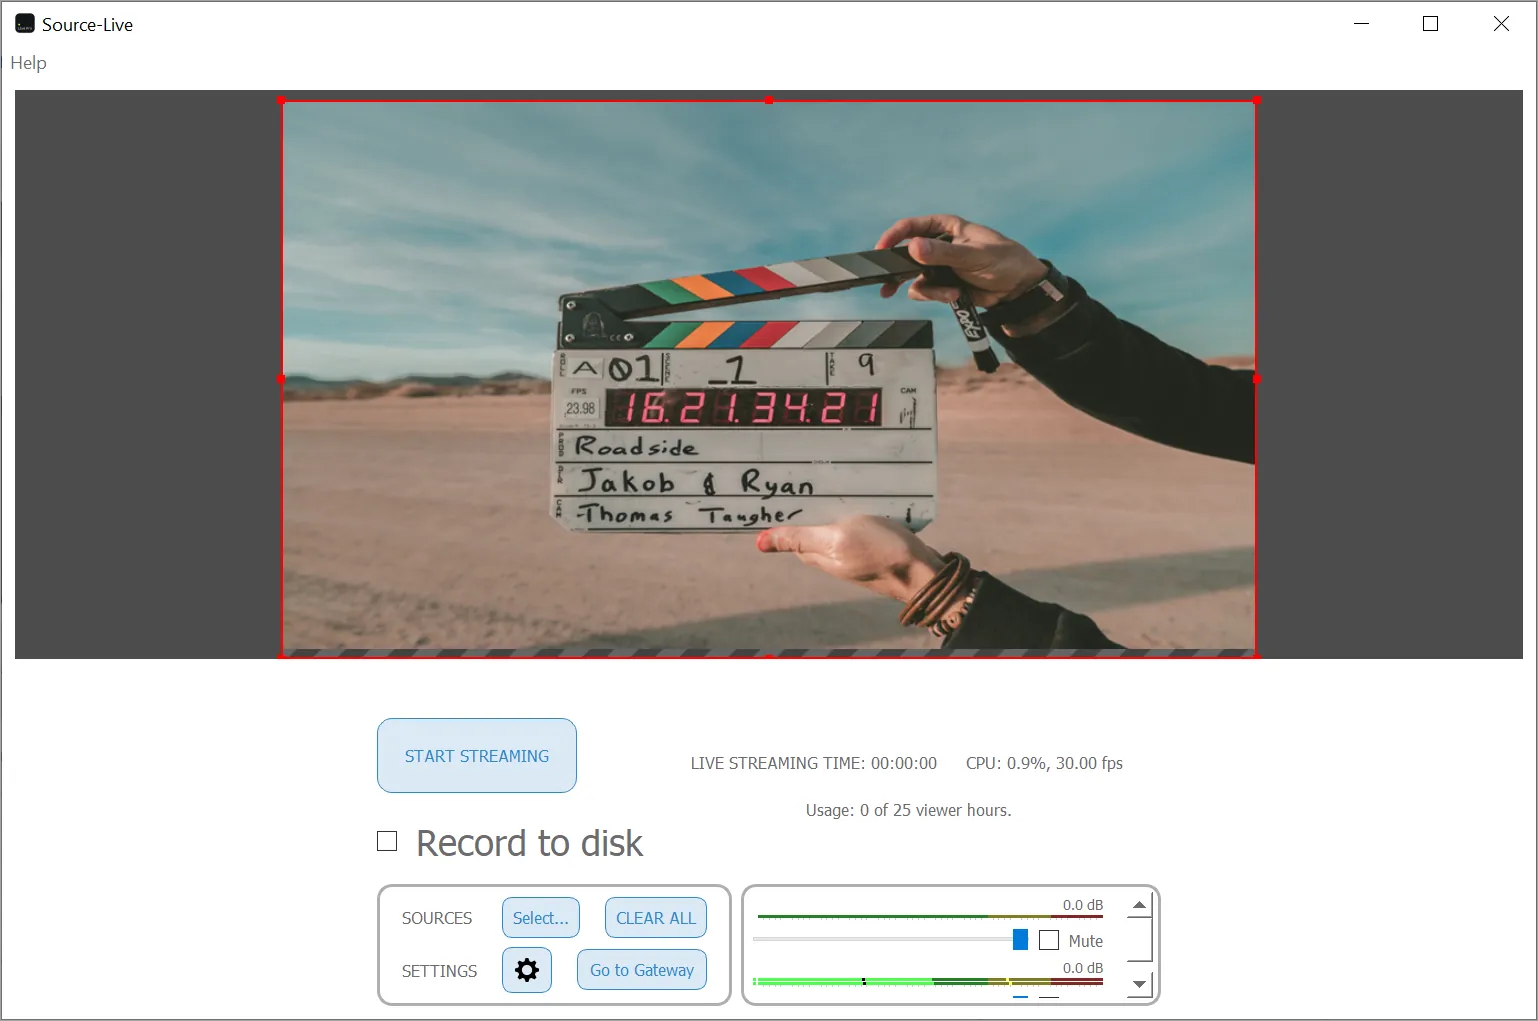Open the sources Select... button
Image resolution: width=1538 pixels, height=1021 pixels.
click(541, 918)
